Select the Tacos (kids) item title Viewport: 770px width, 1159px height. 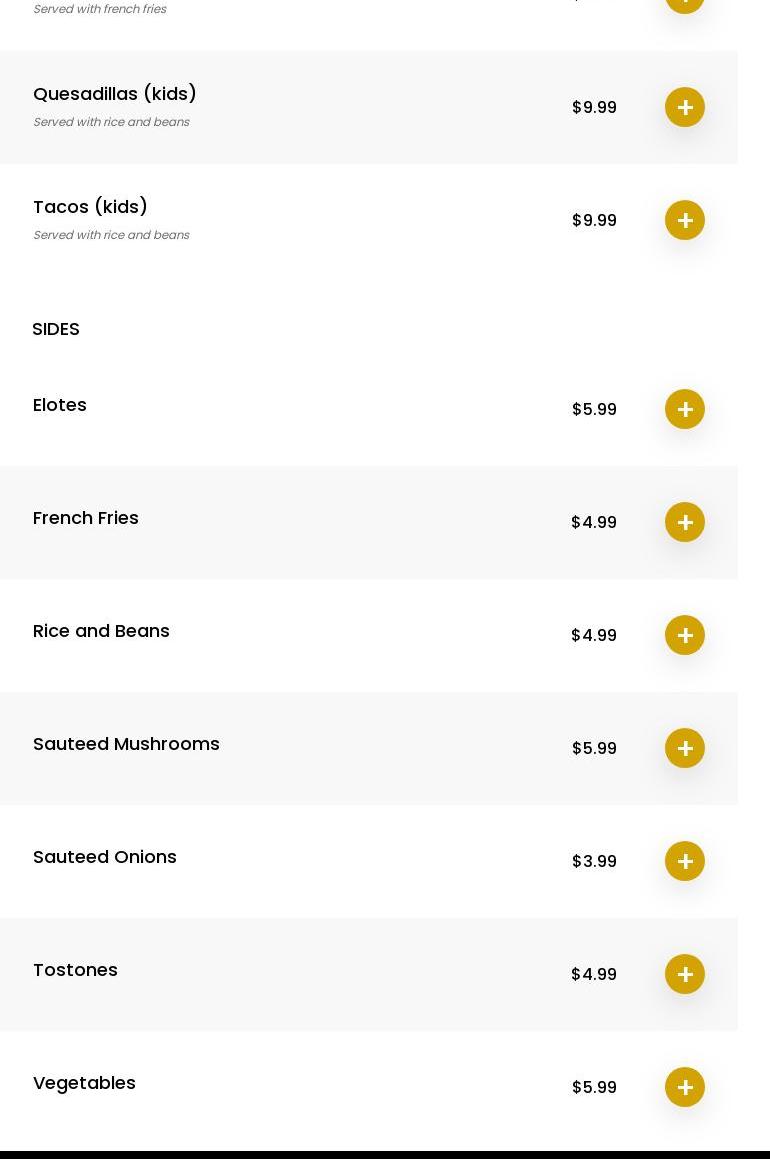coord(90,207)
